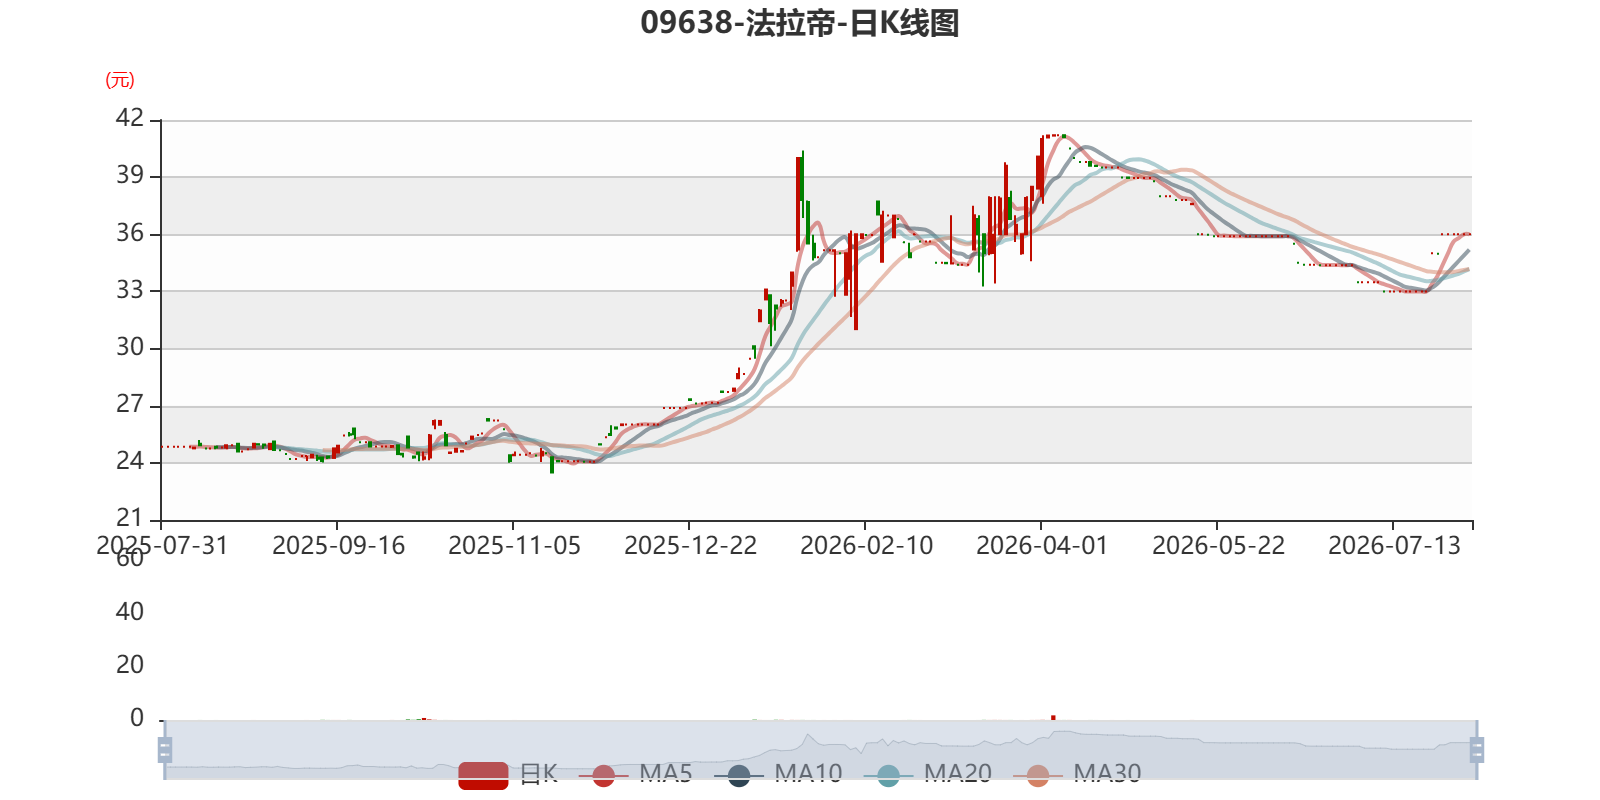Click the (元) unit label above y-axis
Image resolution: width=1600 pixels, height=800 pixels.
click(x=120, y=80)
